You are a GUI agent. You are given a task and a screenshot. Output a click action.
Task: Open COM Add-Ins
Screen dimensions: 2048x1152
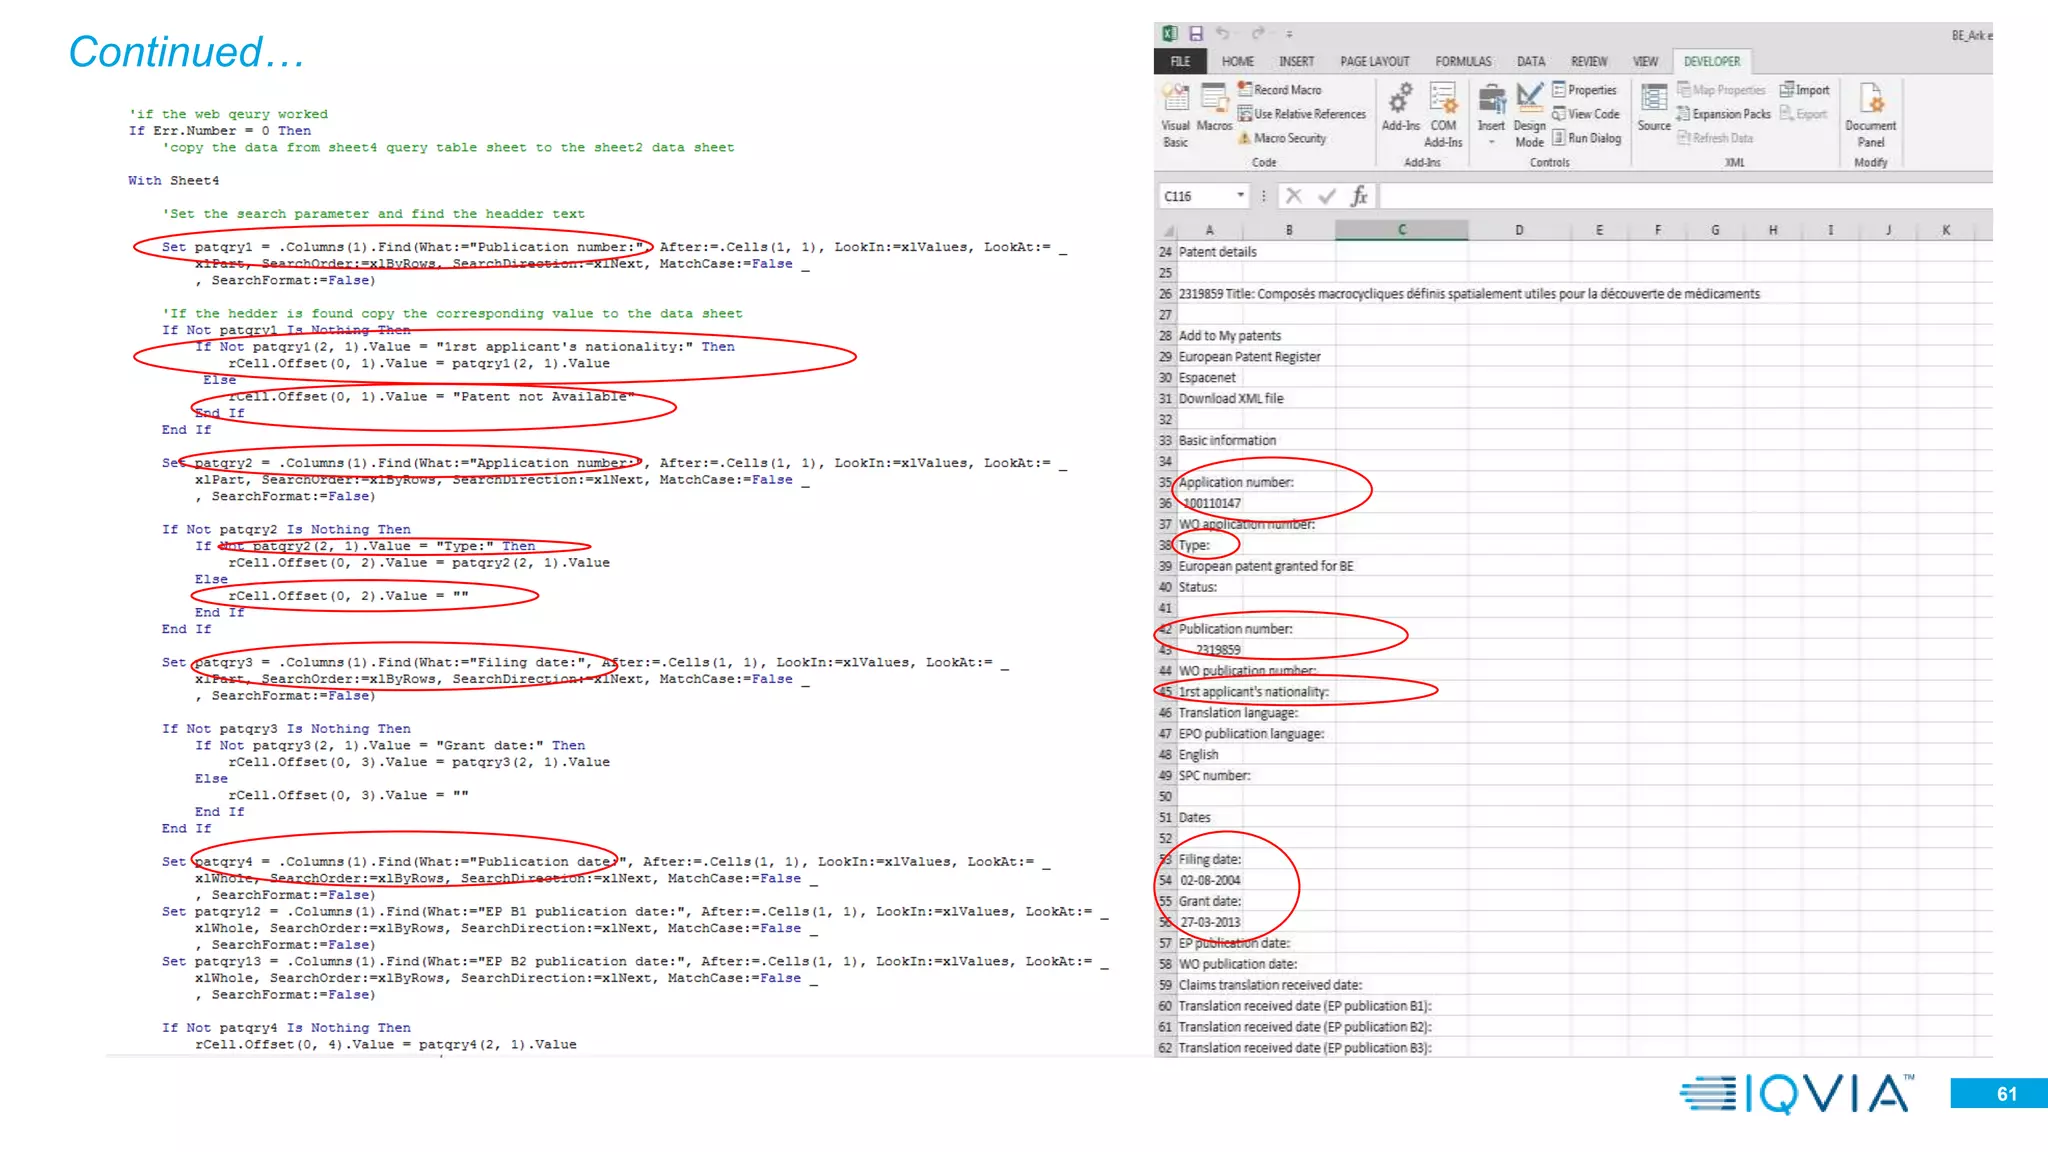point(1443,112)
